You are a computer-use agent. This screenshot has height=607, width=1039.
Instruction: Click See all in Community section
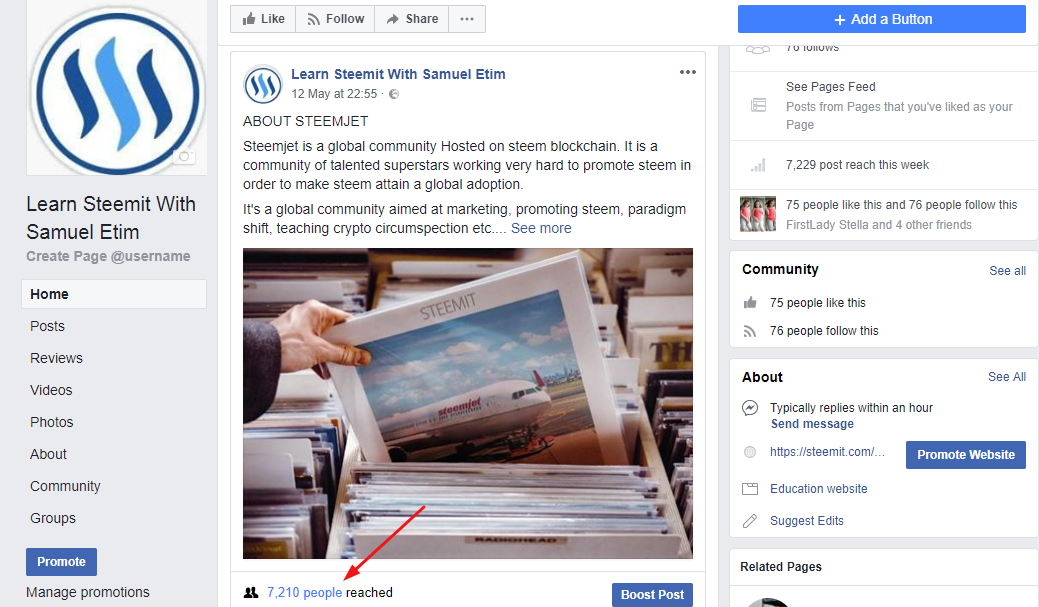pos(1007,270)
